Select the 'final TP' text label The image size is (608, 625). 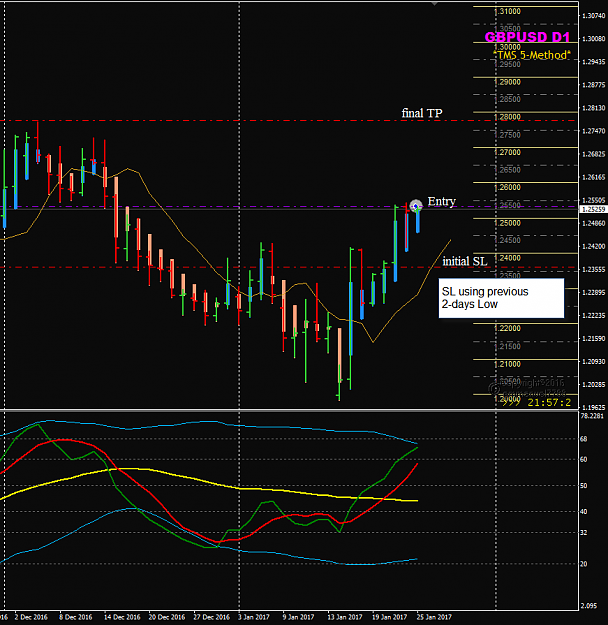422,113
